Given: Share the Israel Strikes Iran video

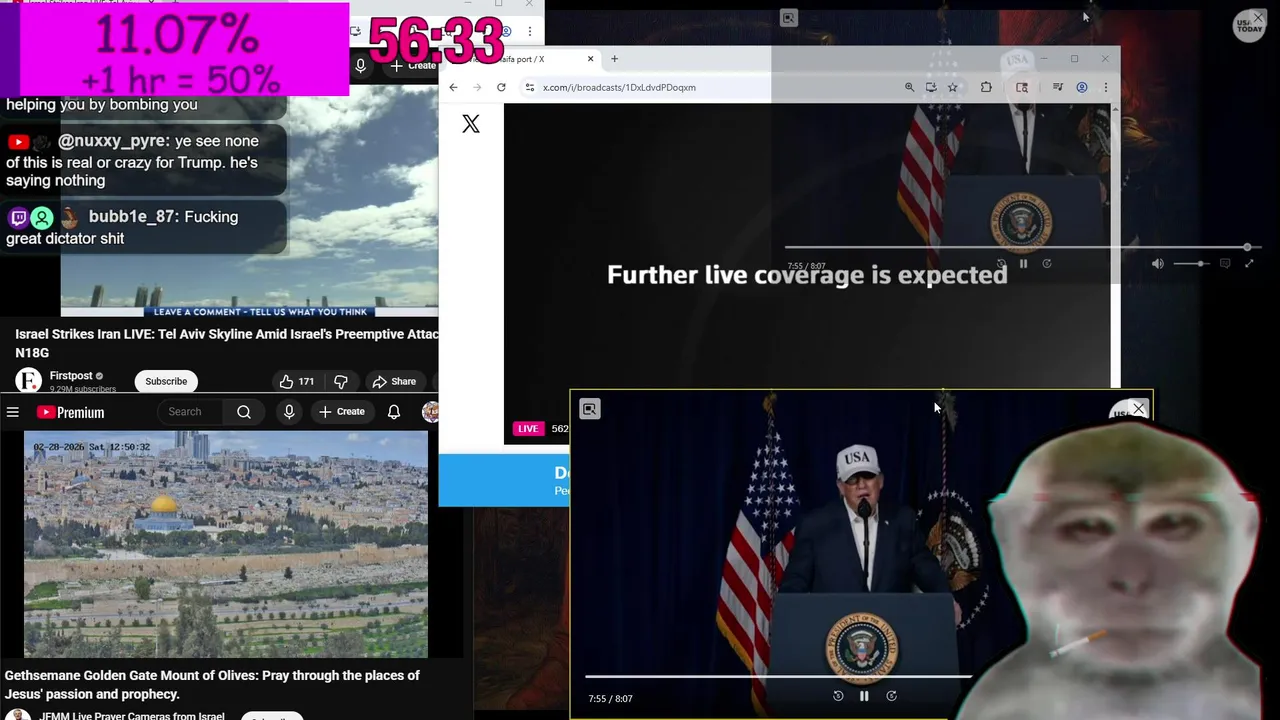Looking at the screenshot, I should click(x=394, y=381).
